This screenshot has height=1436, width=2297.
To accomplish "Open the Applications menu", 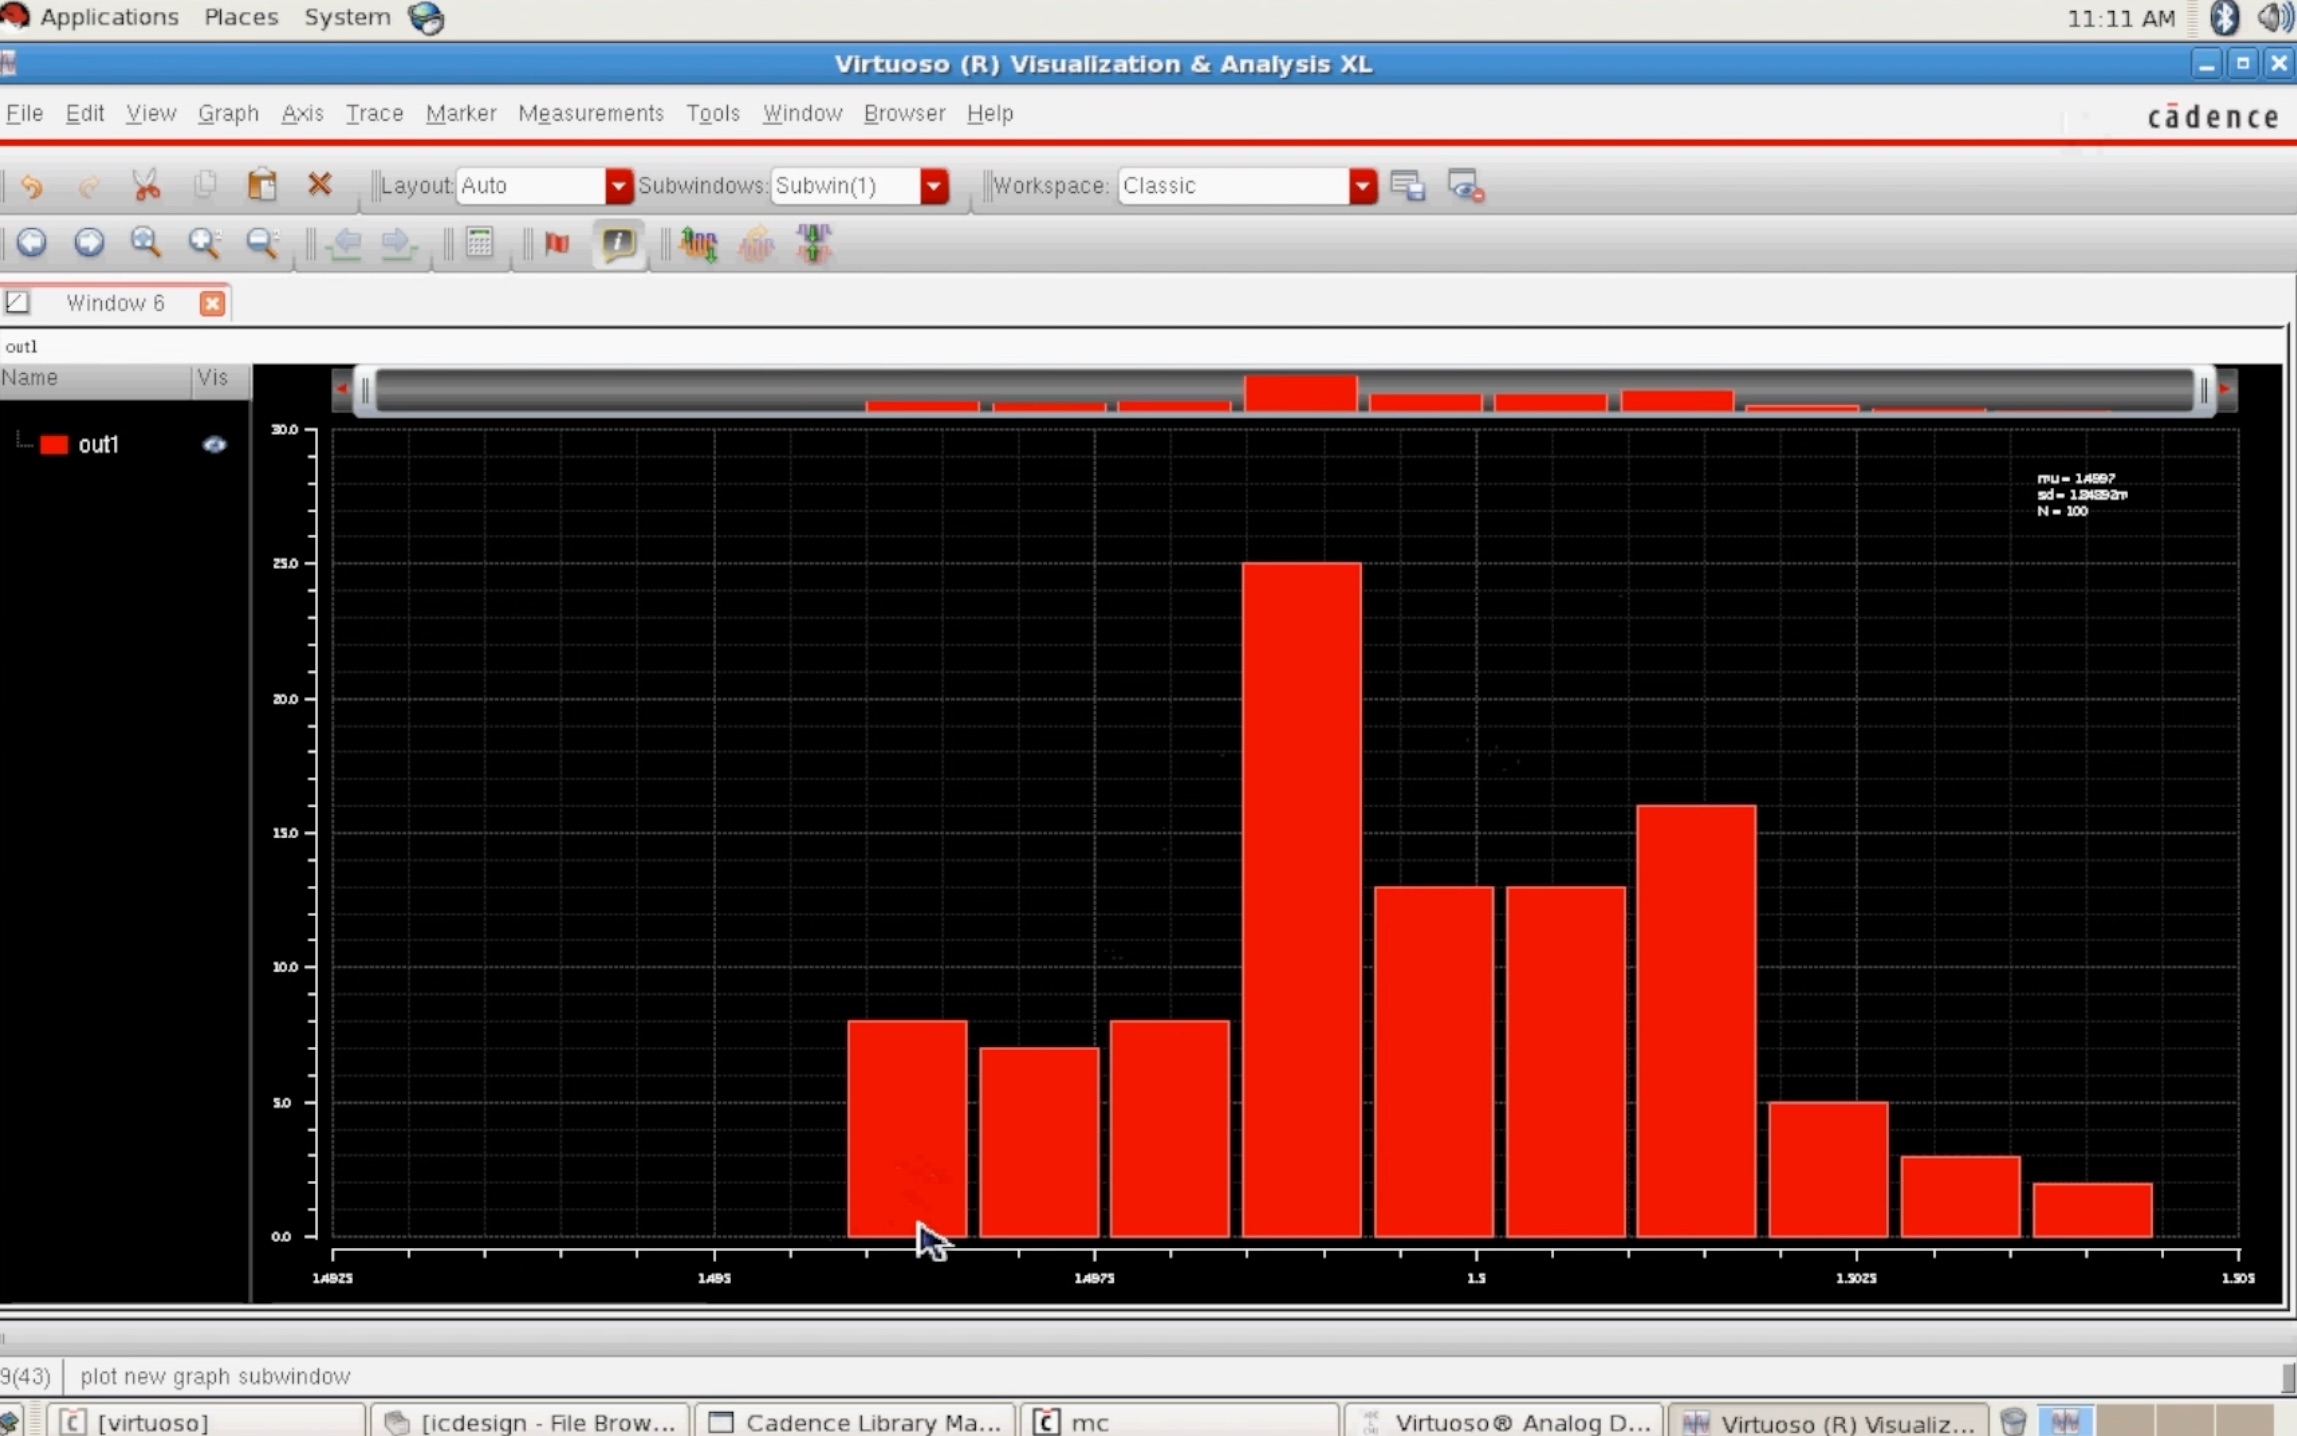I will point(109,17).
